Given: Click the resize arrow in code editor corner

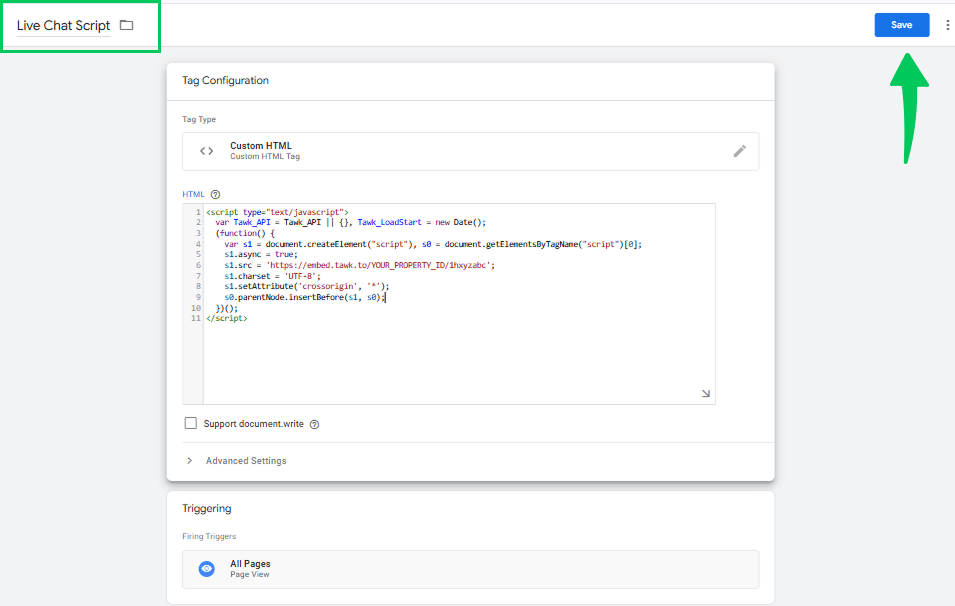Looking at the screenshot, I should coord(705,393).
